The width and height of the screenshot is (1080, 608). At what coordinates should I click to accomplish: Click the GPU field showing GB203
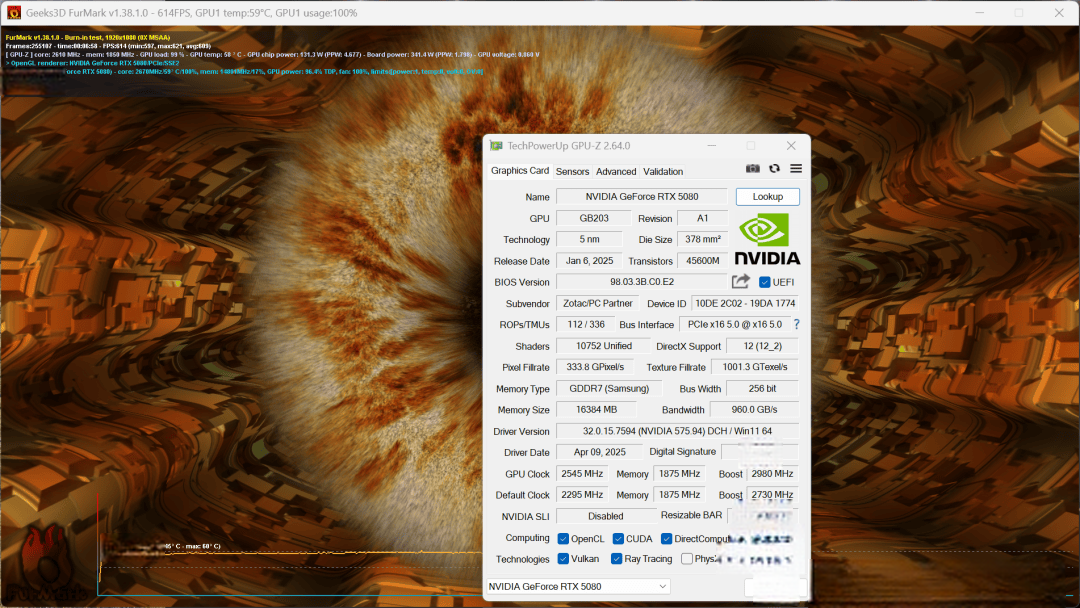coord(594,218)
